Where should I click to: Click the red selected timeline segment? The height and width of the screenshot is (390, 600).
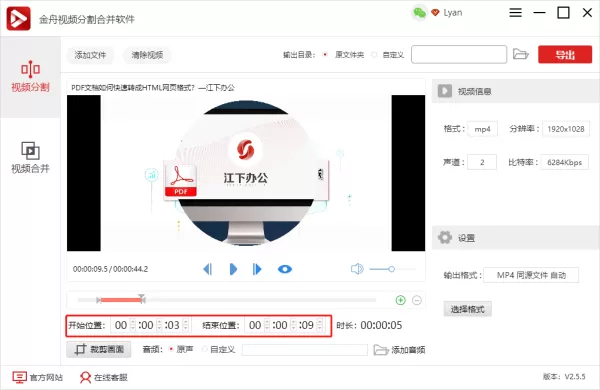click(121, 300)
